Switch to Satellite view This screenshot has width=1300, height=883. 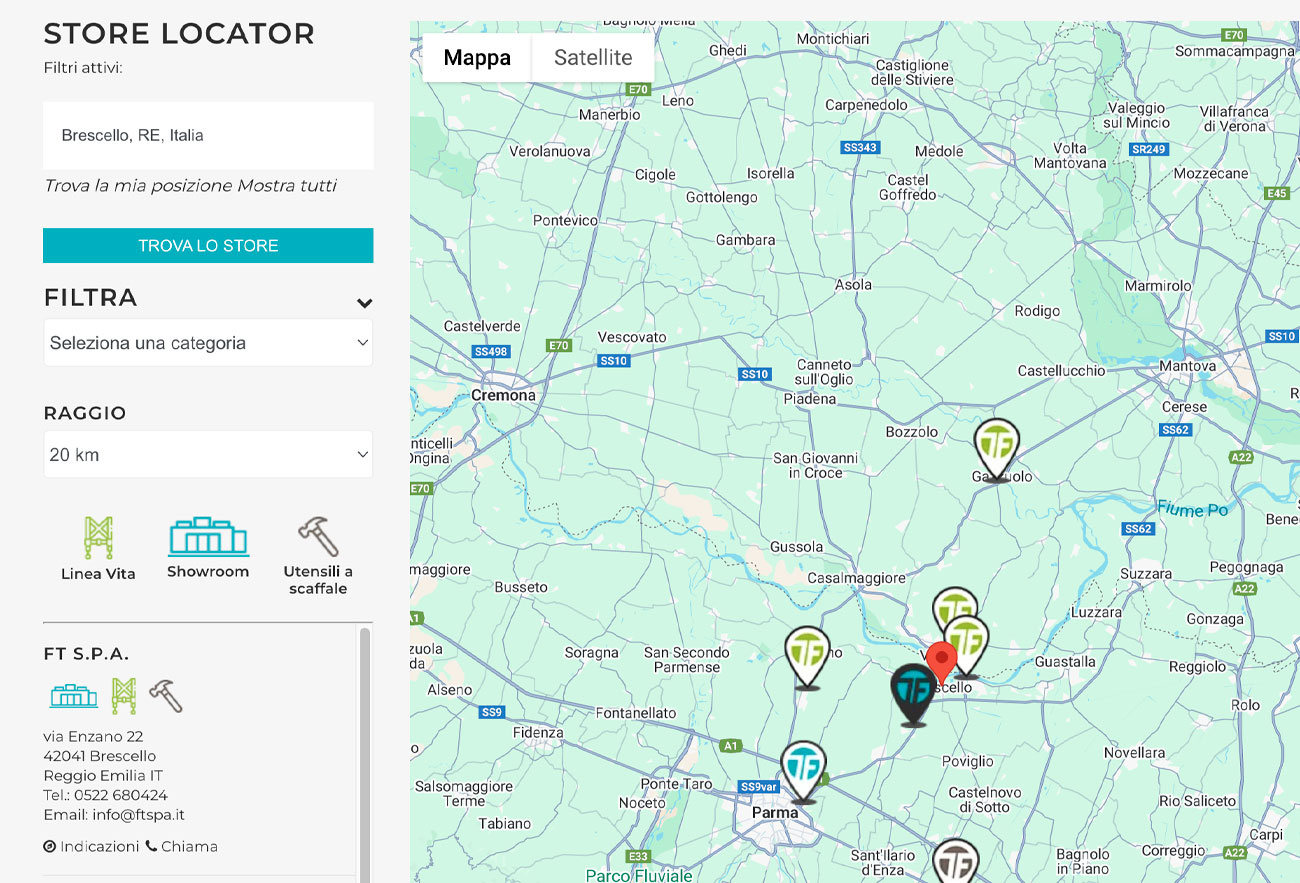pos(593,58)
